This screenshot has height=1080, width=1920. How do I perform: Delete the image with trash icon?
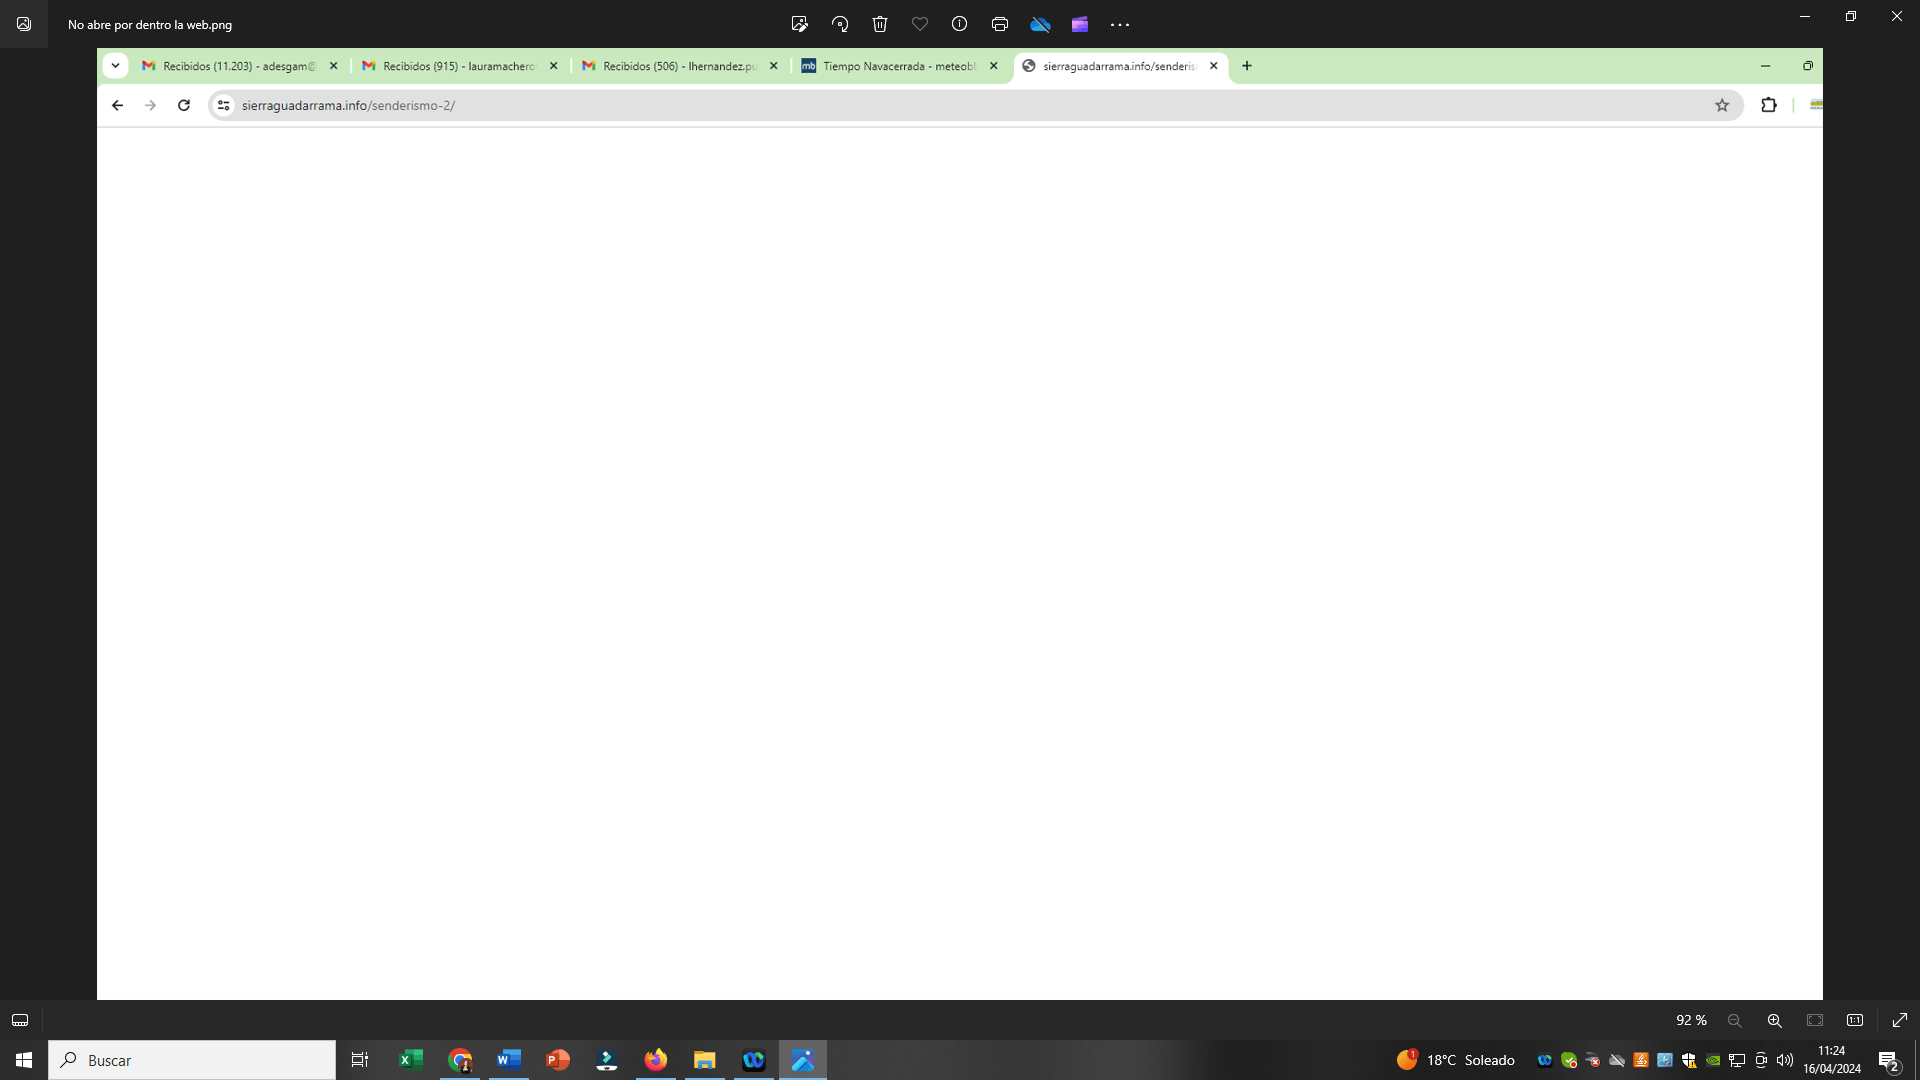tap(880, 24)
